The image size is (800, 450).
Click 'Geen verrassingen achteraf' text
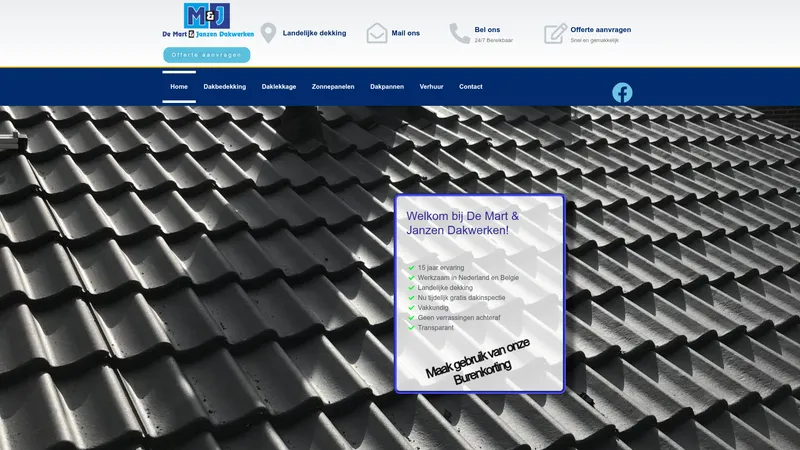(x=459, y=317)
